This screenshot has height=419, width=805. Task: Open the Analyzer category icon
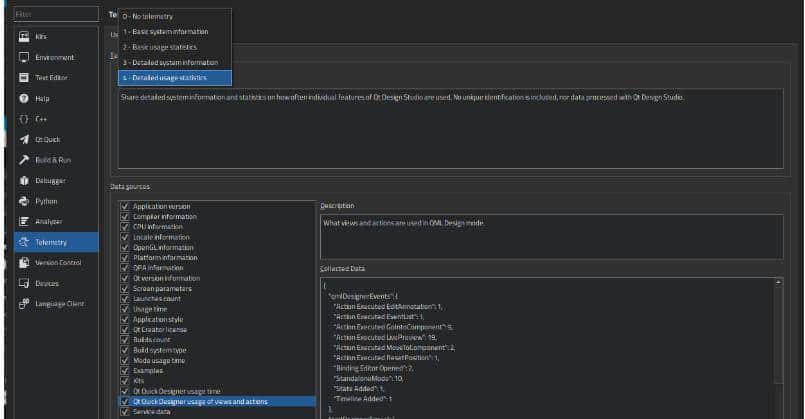pyautogui.click(x=24, y=221)
